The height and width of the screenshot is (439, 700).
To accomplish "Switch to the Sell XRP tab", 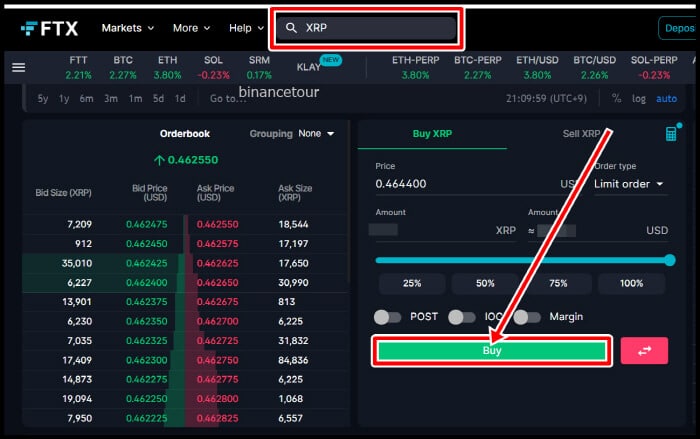I will [x=581, y=134].
